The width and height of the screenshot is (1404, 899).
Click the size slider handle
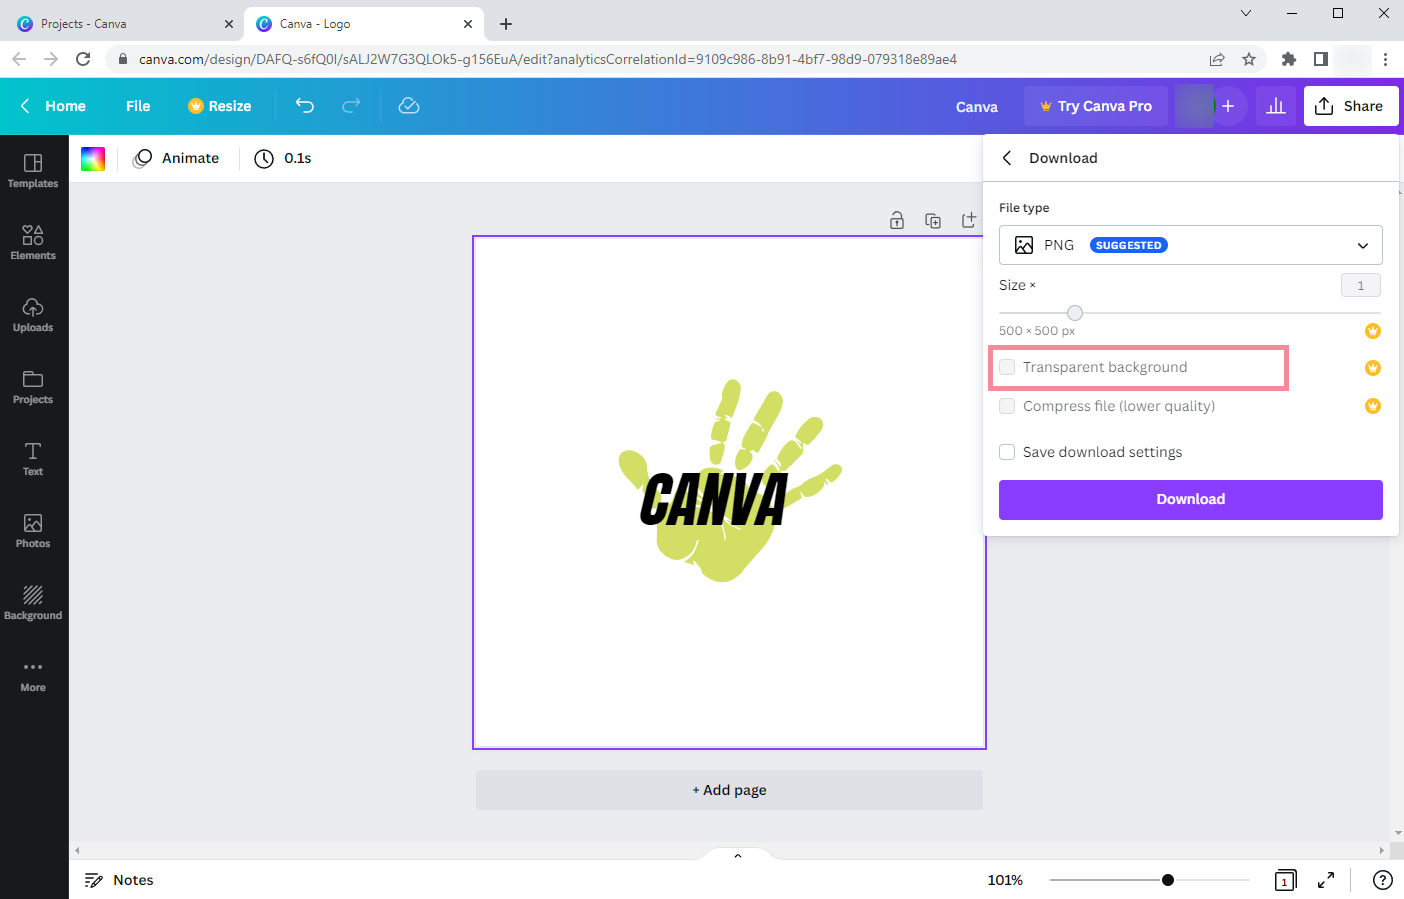pyautogui.click(x=1075, y=313)
